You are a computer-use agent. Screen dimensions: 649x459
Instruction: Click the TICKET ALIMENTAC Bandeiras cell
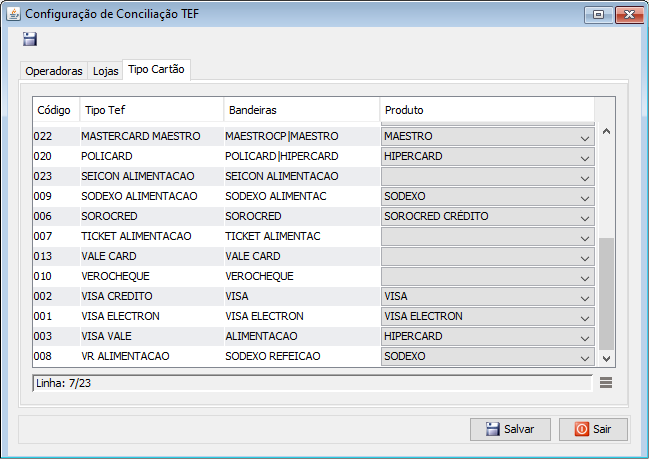(x=301, y=236)
